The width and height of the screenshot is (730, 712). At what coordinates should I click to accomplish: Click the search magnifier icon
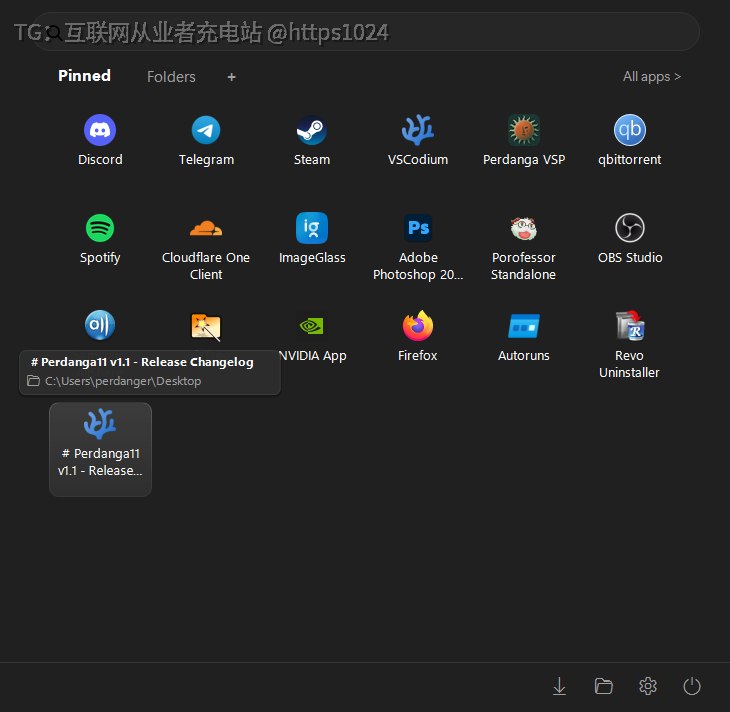click(54, 33)
